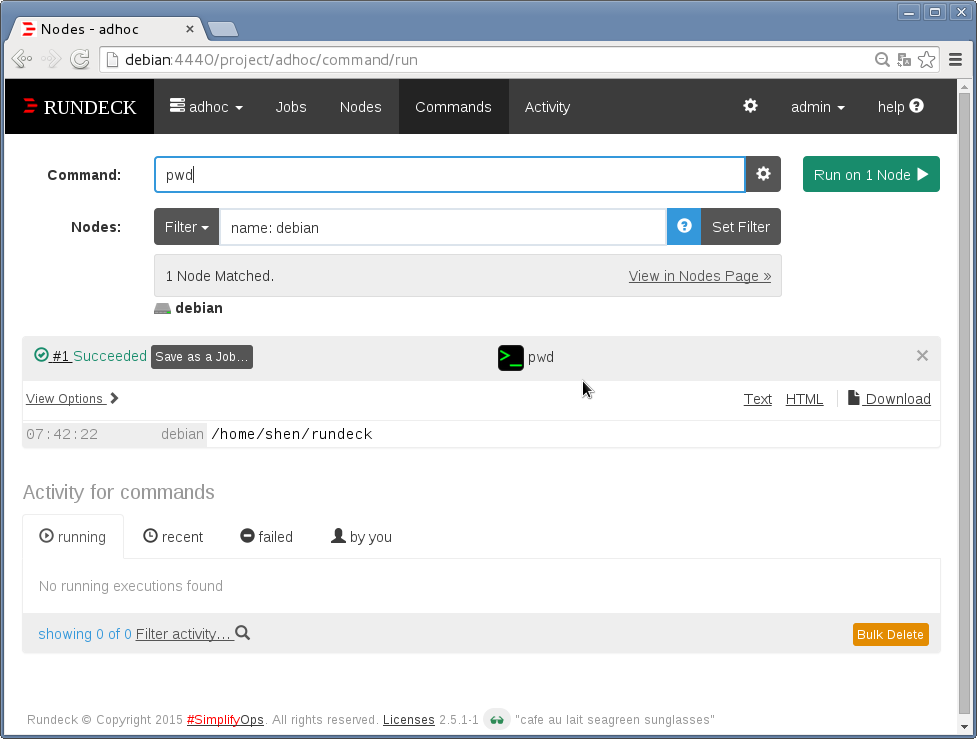The width and height of the screenshot is (977, 739).
Task: Bookmark this page with the star
Action: click(x=927, y=60)
